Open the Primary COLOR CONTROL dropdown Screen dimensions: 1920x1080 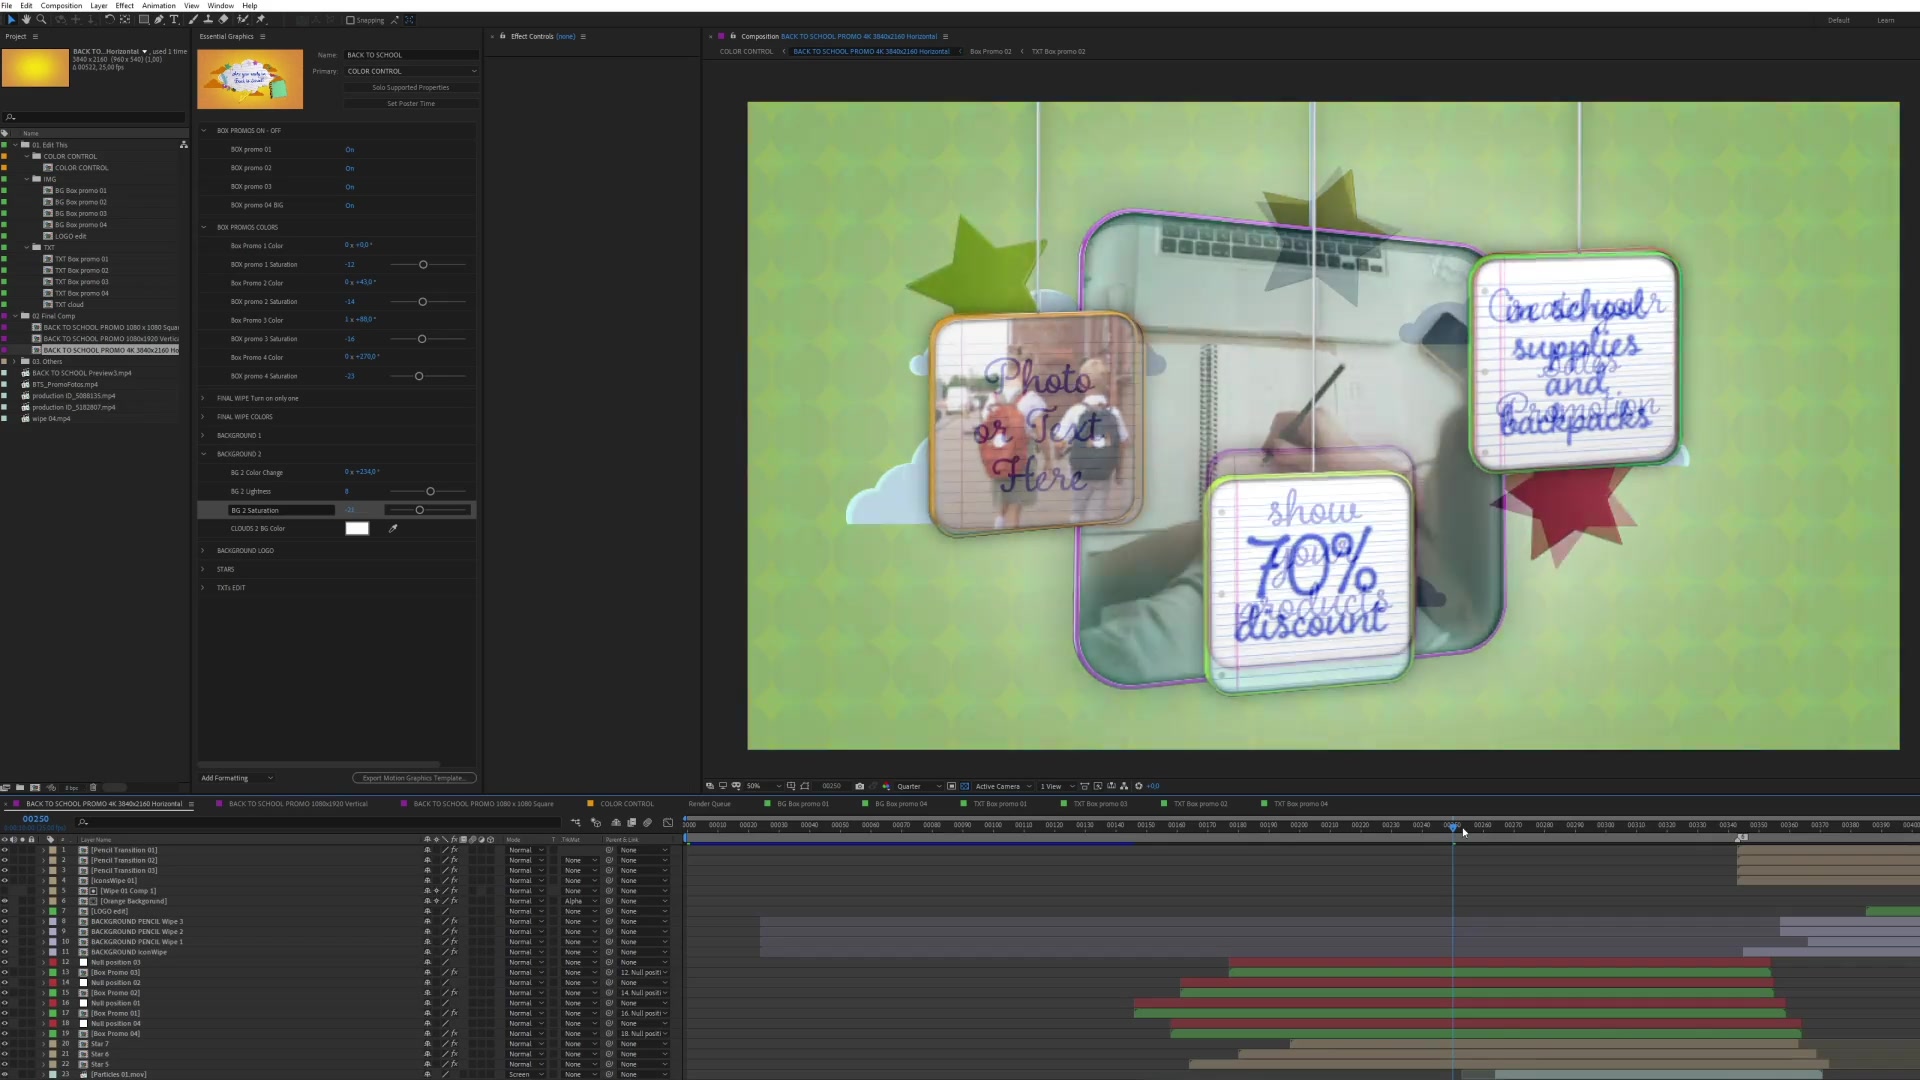pos(411,71)
